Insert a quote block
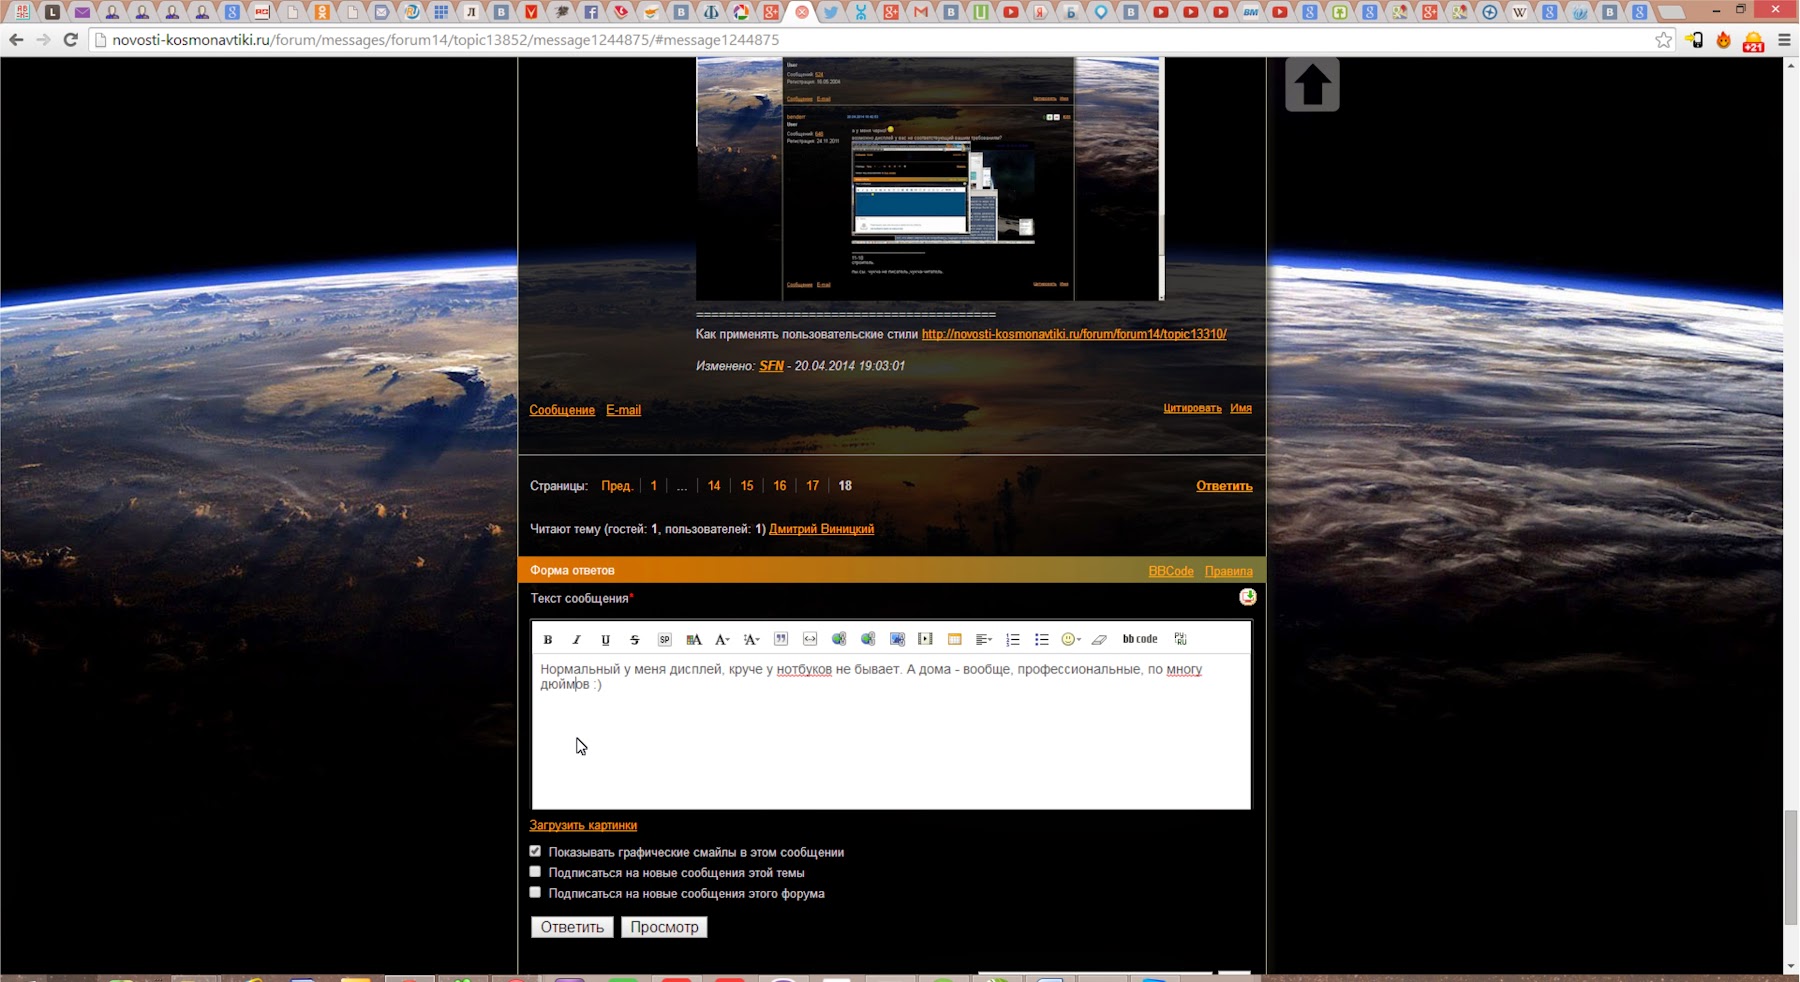1800x982 pixels. pyautogui.click(x=781, y=639)
